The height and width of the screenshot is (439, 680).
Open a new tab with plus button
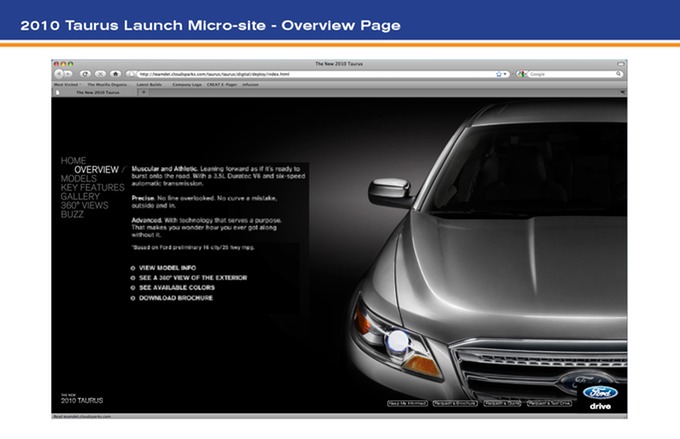click(x=144, y=92)
